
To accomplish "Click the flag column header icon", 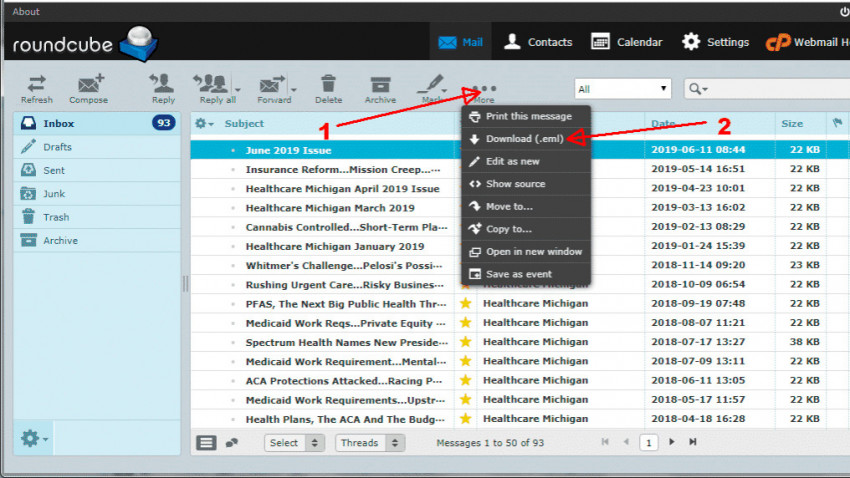I will point(838,124).
